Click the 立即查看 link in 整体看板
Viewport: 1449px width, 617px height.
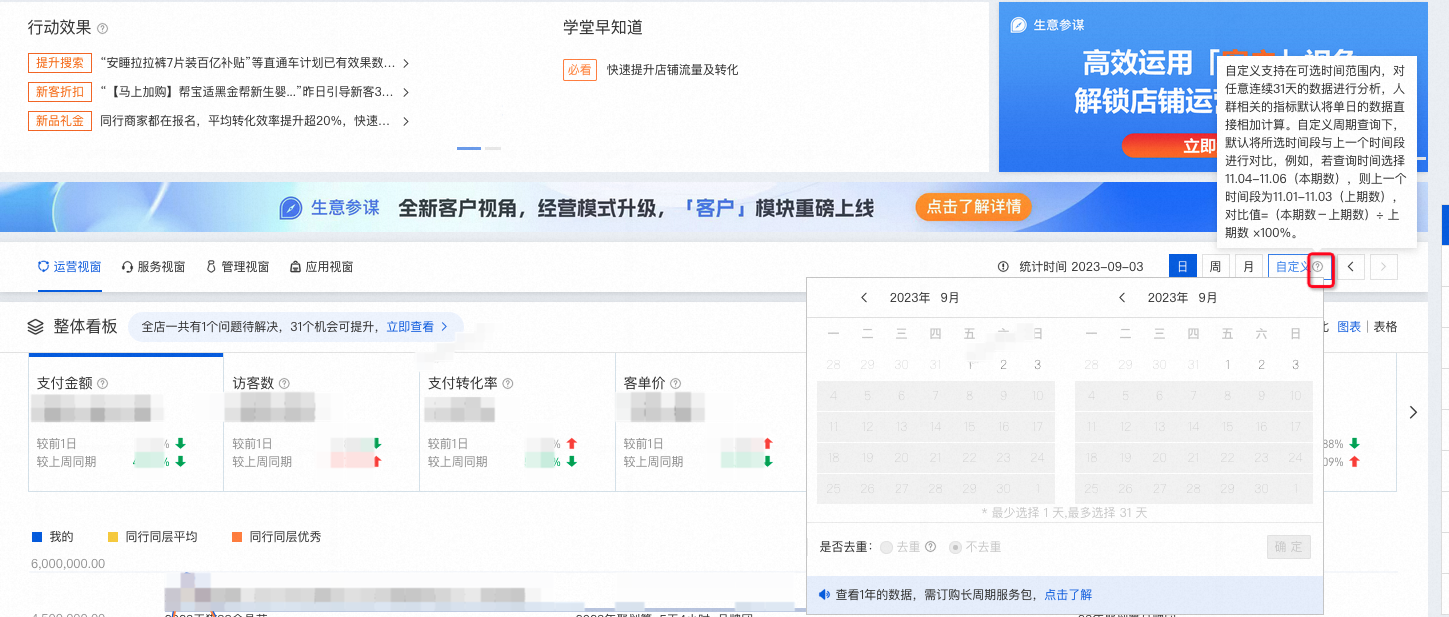click(x=410, y=326)
